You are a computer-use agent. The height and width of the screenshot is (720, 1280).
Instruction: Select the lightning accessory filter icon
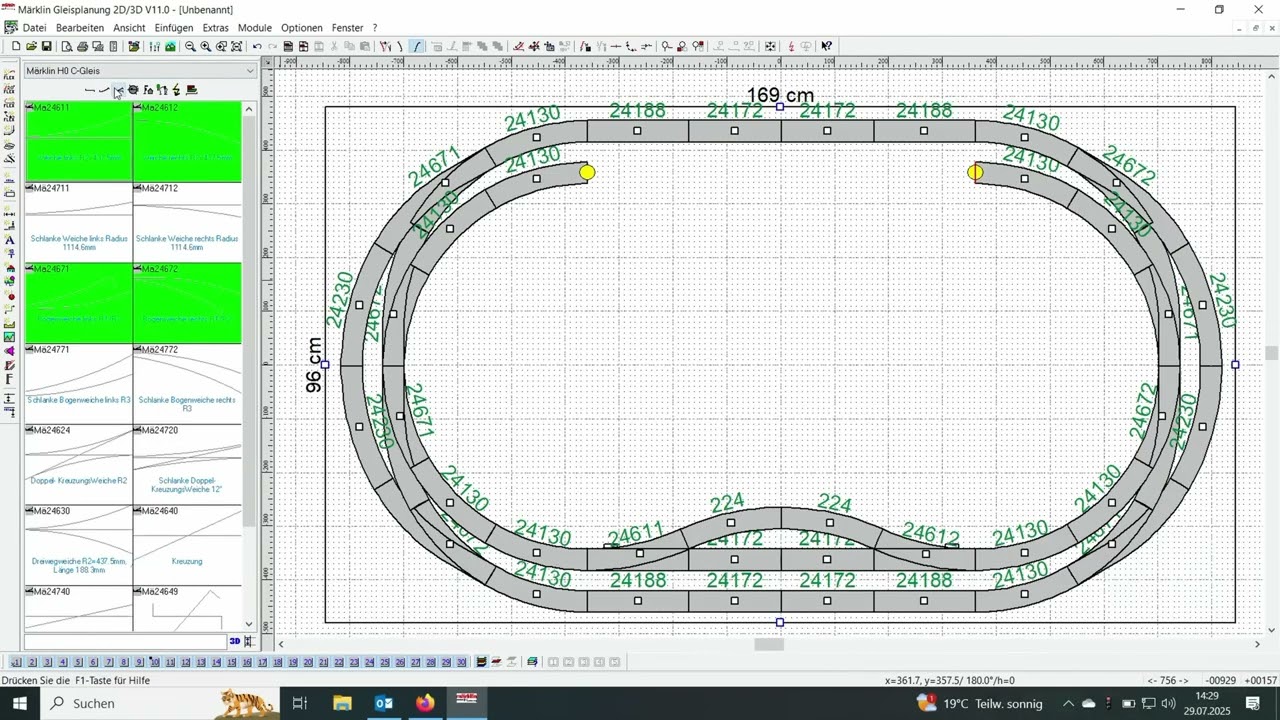pos(176,90)
